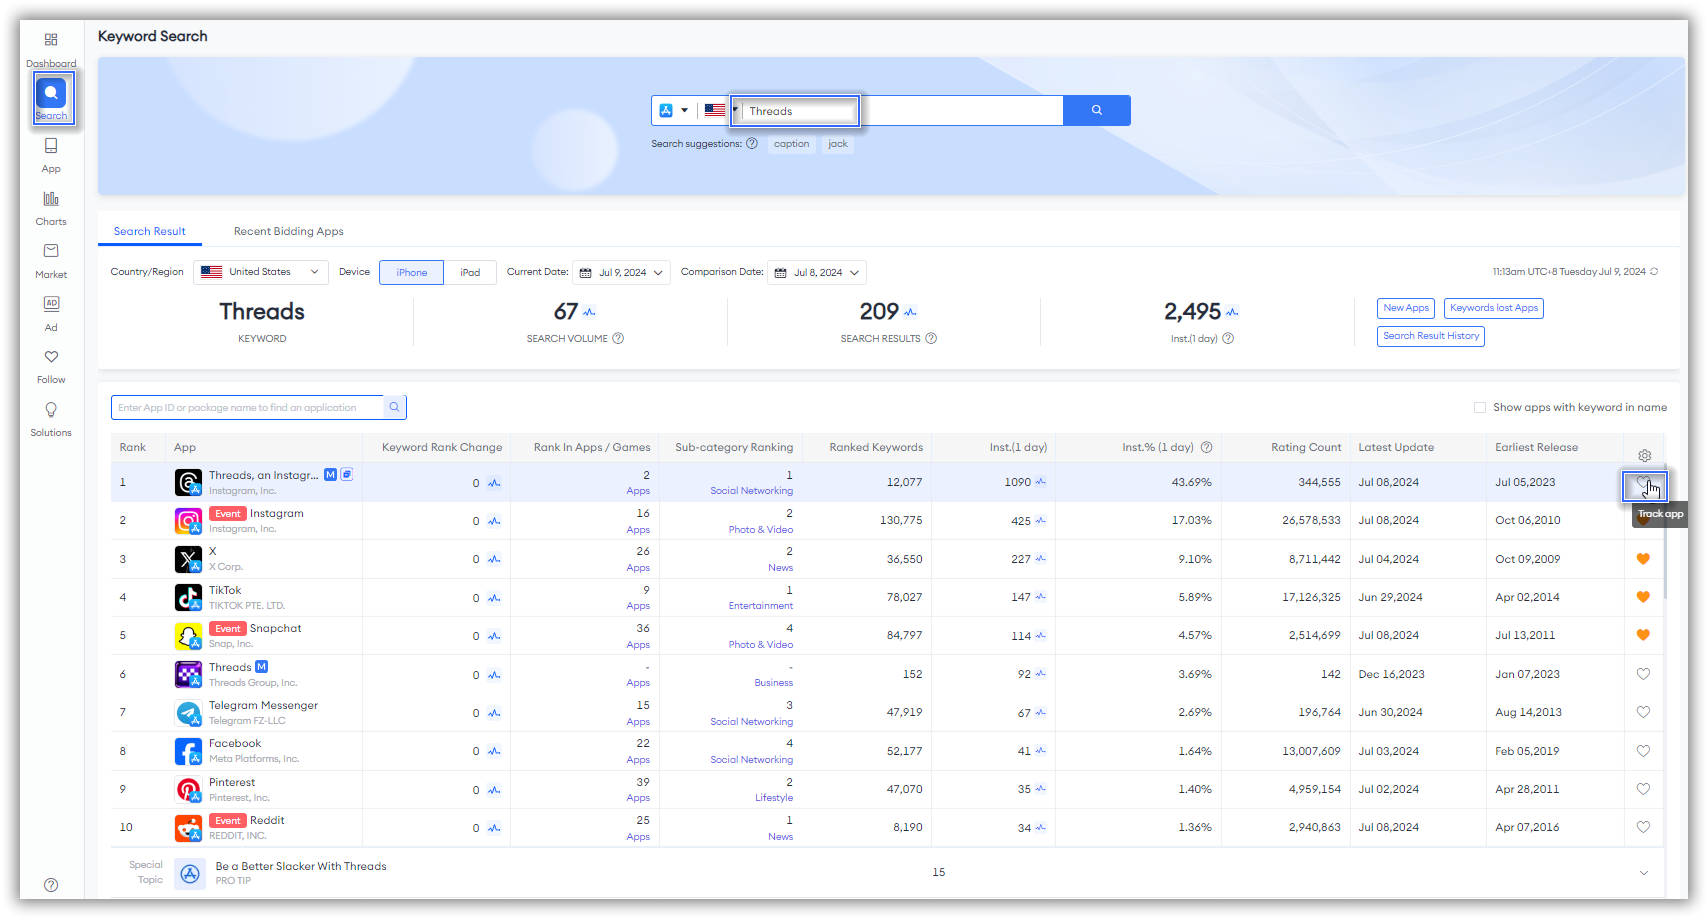Track Telegram Messenger with heart

[x=1643, y=712]
